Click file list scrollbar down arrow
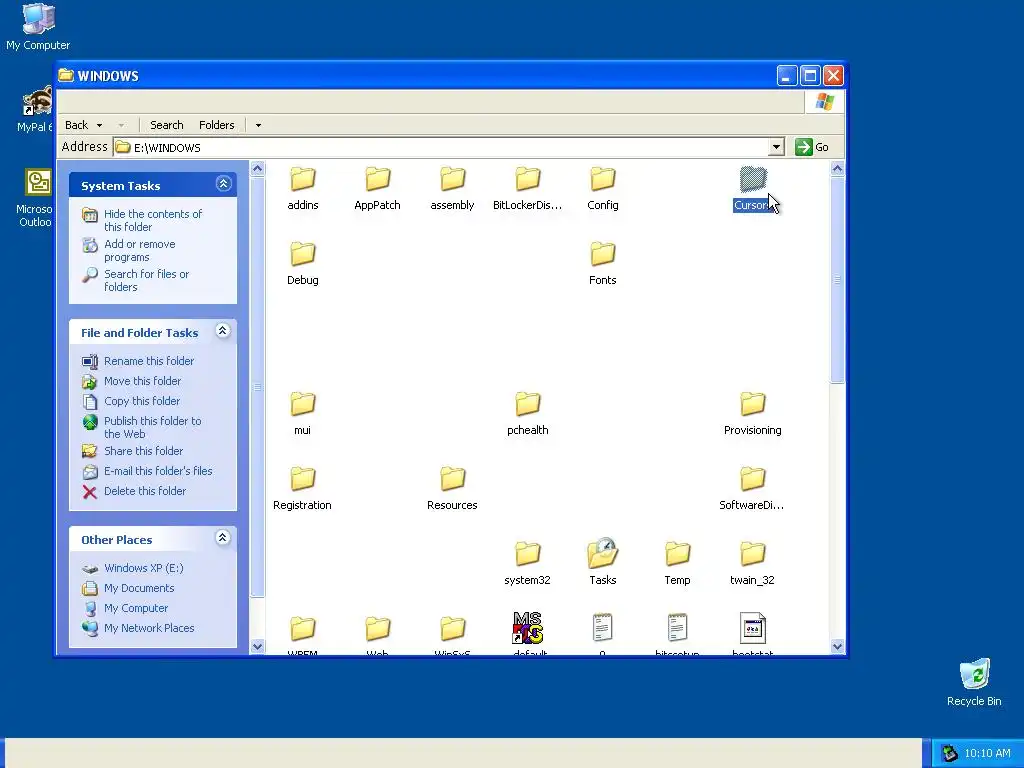 (x=837, y=647)
